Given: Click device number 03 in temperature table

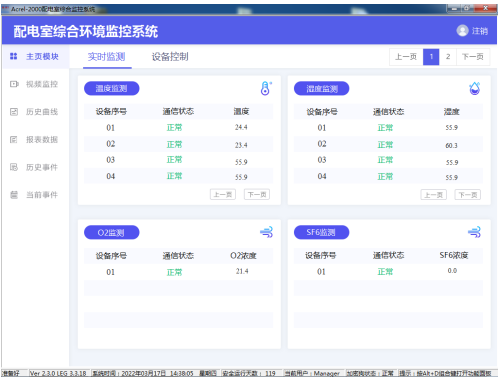Looking at the screenshot, I should pyautogui.click(x=111, y=160).
